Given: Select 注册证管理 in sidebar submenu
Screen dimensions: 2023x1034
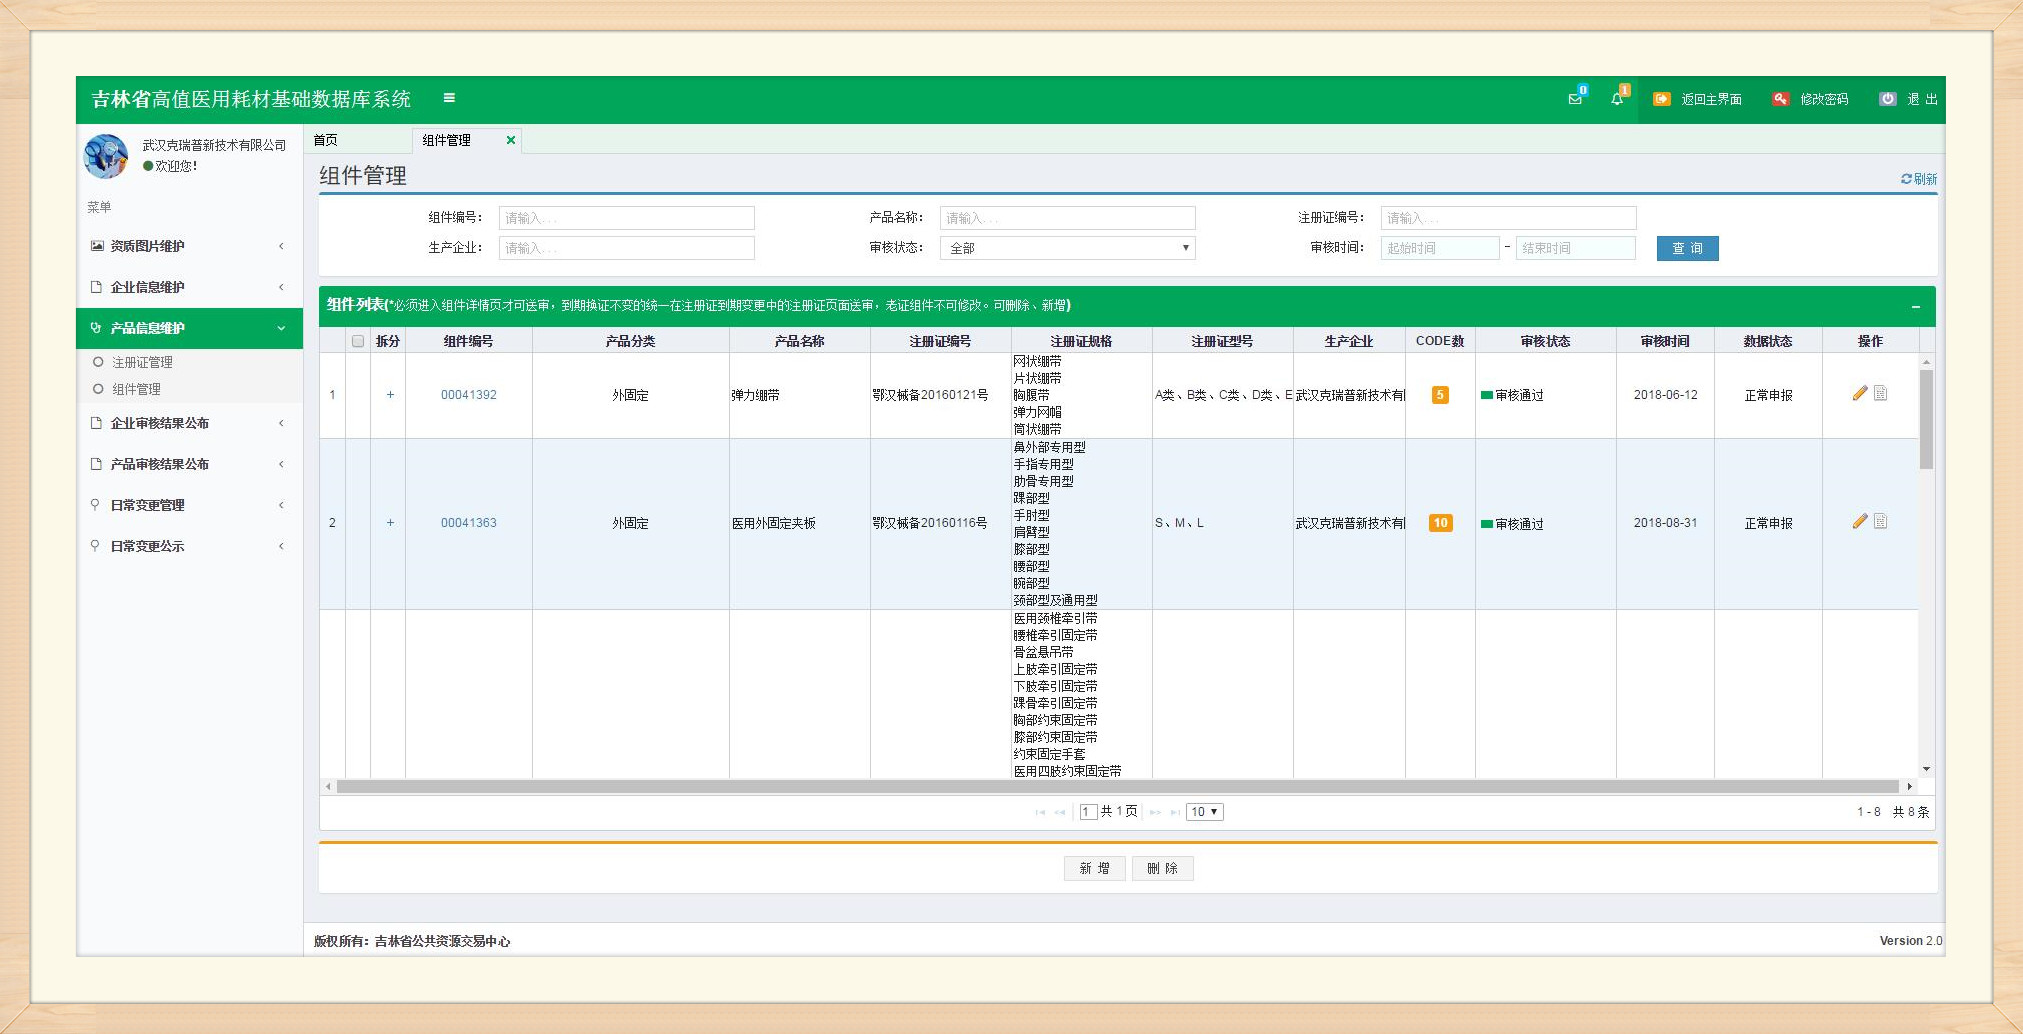Looking at the screenshot, I should [x=142, y=362].
